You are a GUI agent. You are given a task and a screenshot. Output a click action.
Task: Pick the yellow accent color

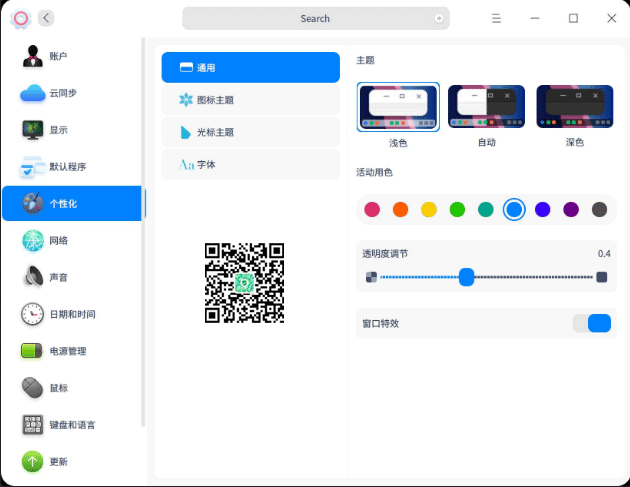[x=429, y=209]
